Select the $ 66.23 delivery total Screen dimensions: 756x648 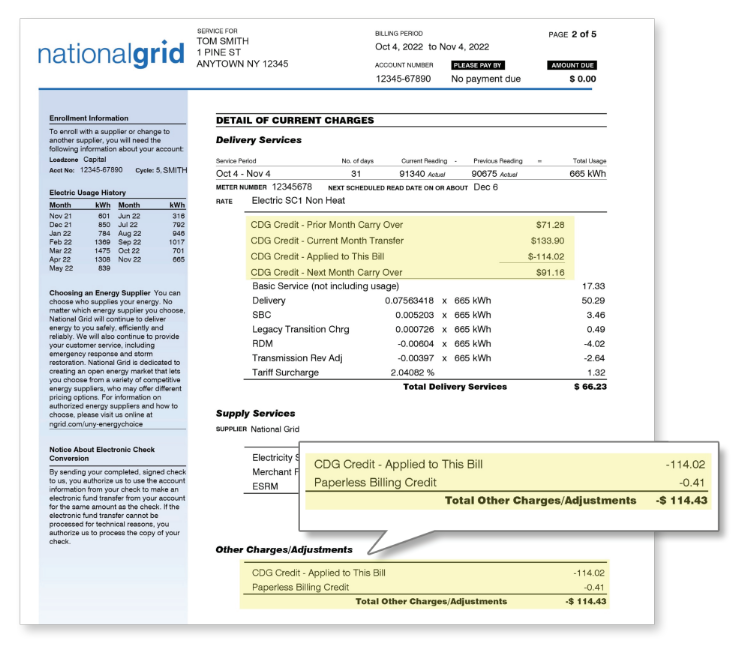pos(590,387)
